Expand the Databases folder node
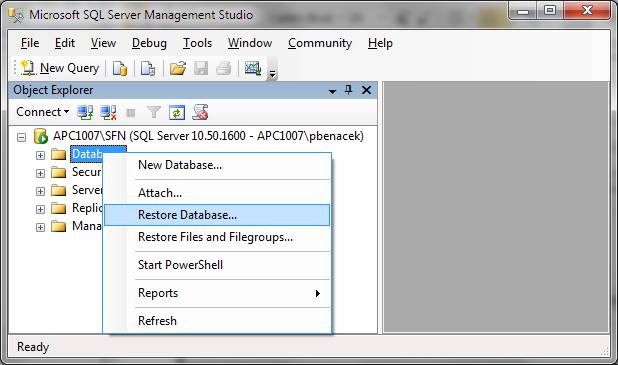Viewport: 618px width, 365px height. 40,155
